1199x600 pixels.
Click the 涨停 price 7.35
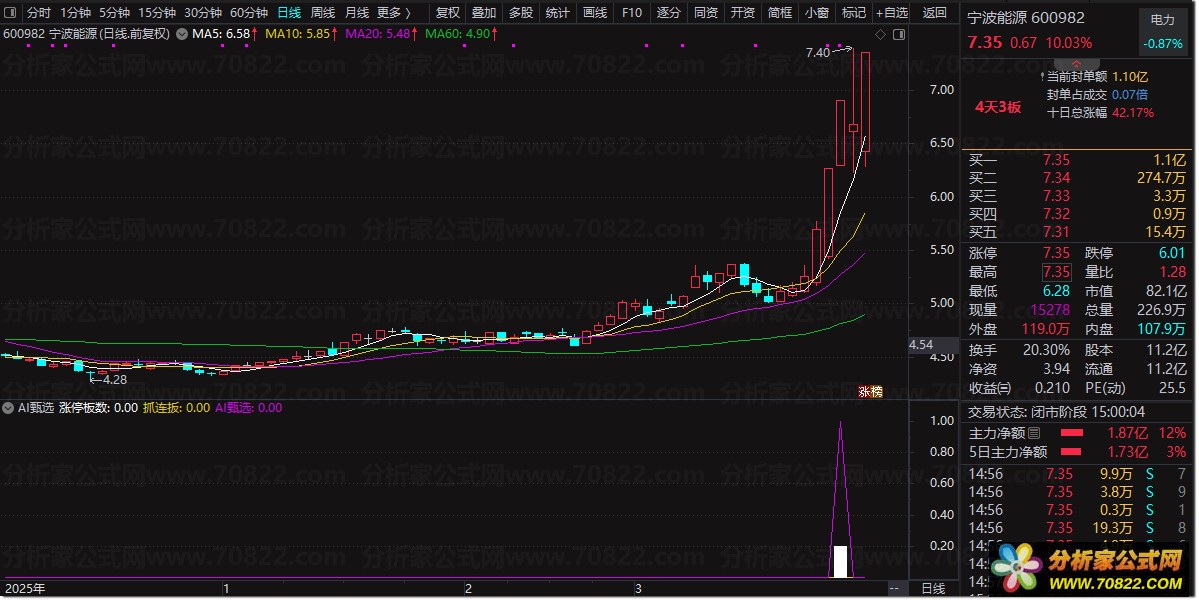tap(1056, 253)
